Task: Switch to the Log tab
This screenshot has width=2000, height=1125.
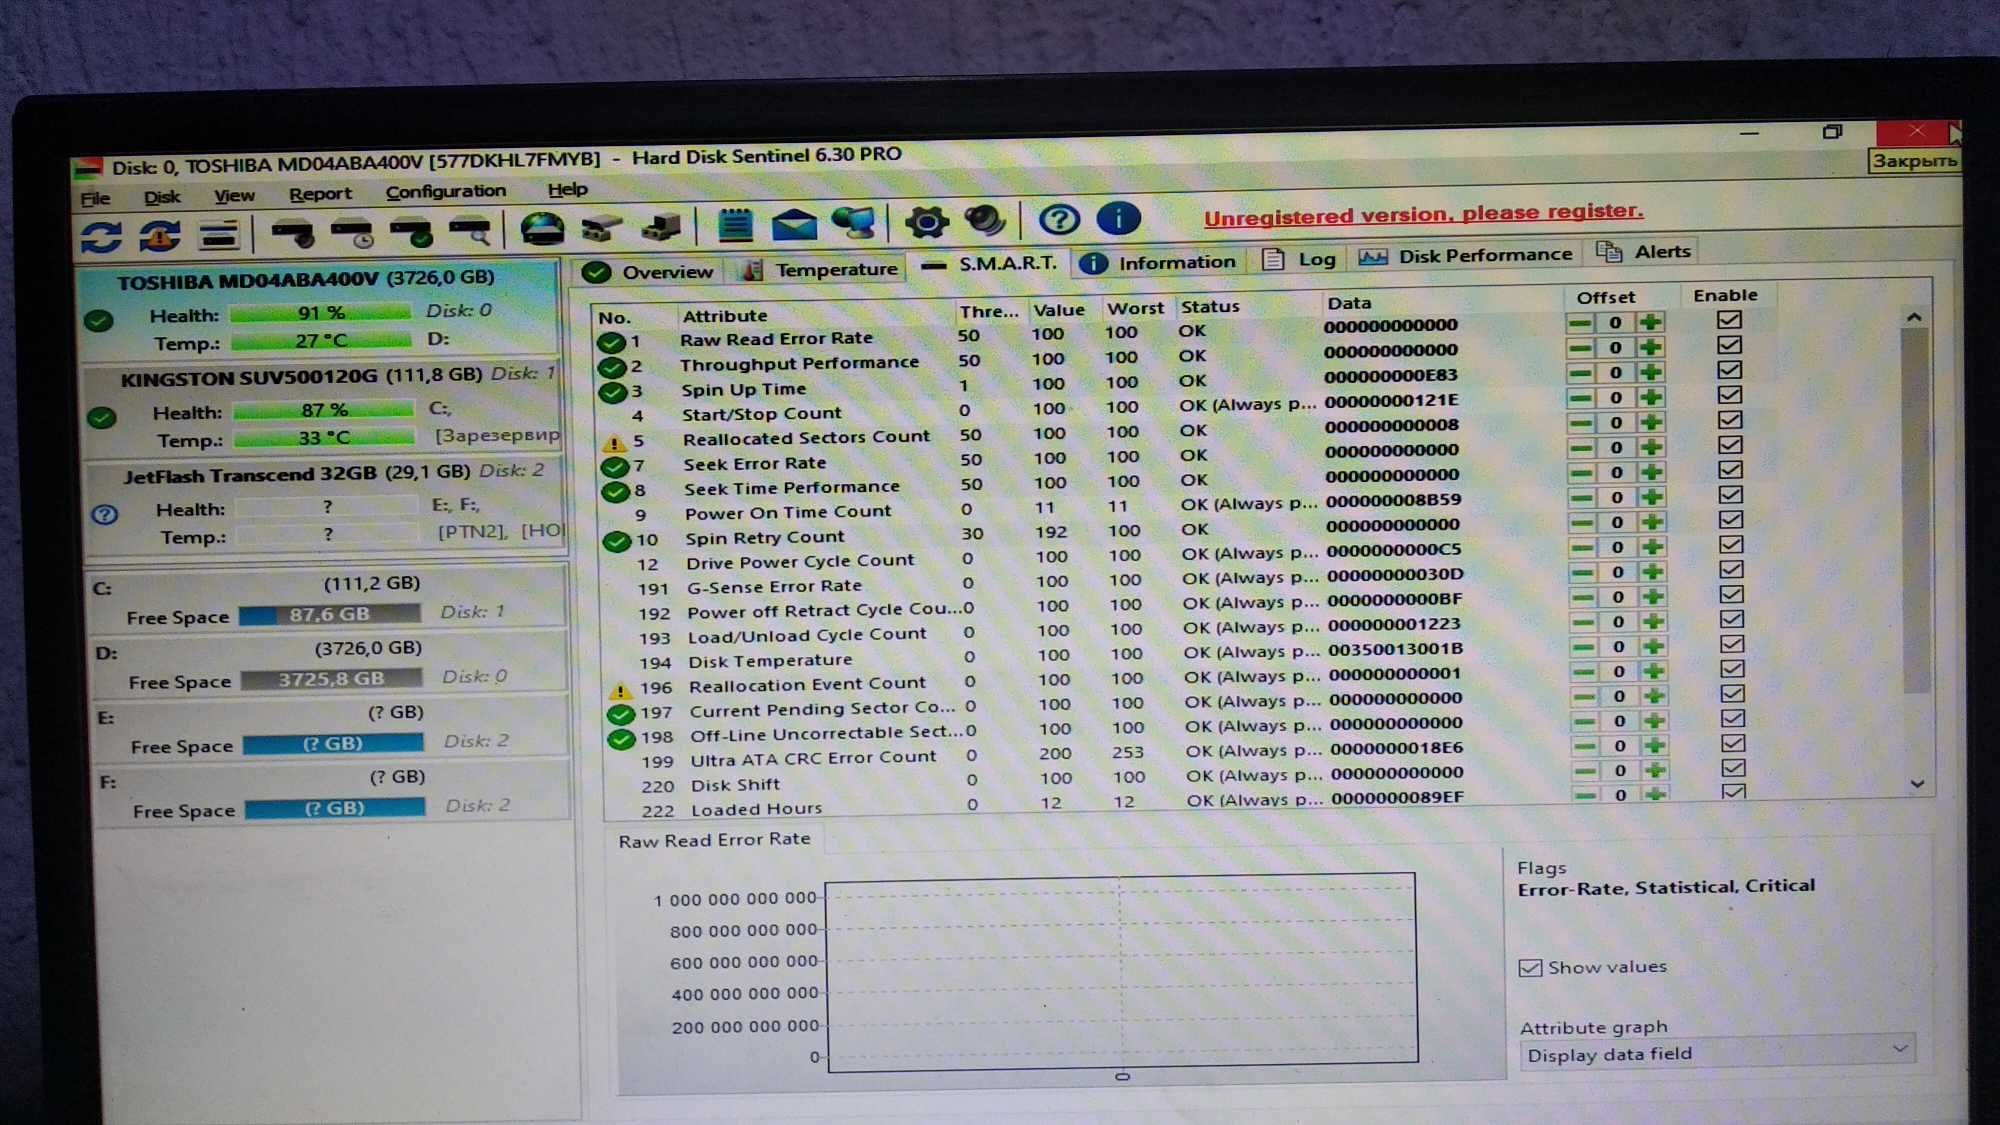Action: 1300,260
